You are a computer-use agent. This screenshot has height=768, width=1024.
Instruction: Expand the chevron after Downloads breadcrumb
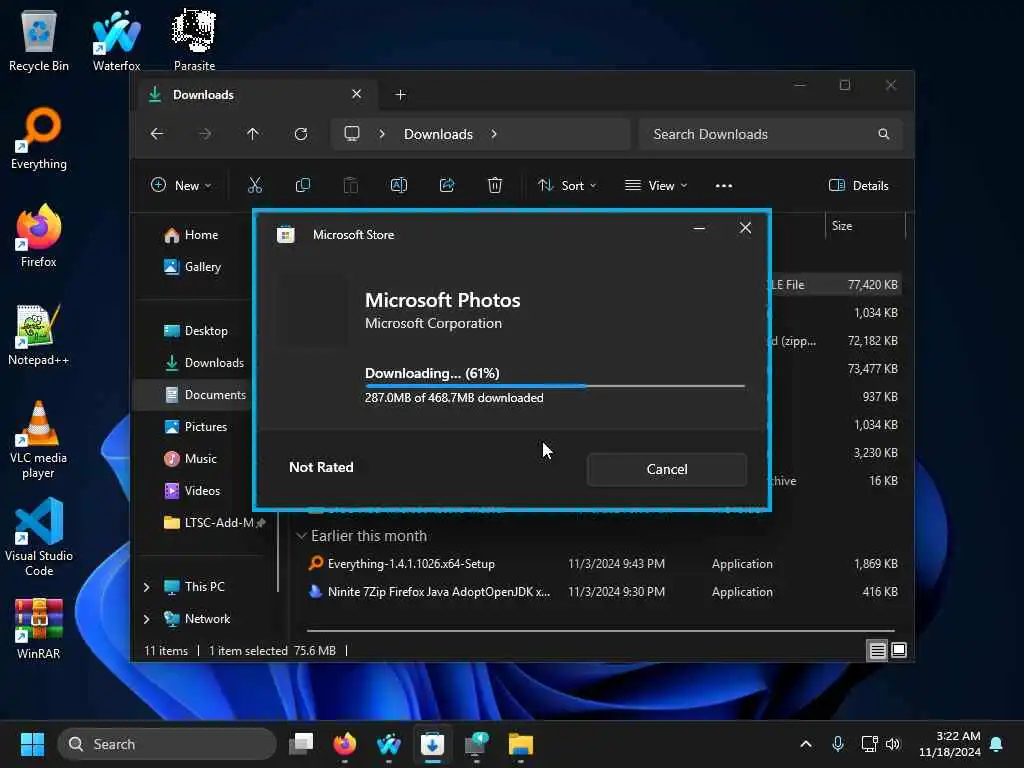[494, 134]
